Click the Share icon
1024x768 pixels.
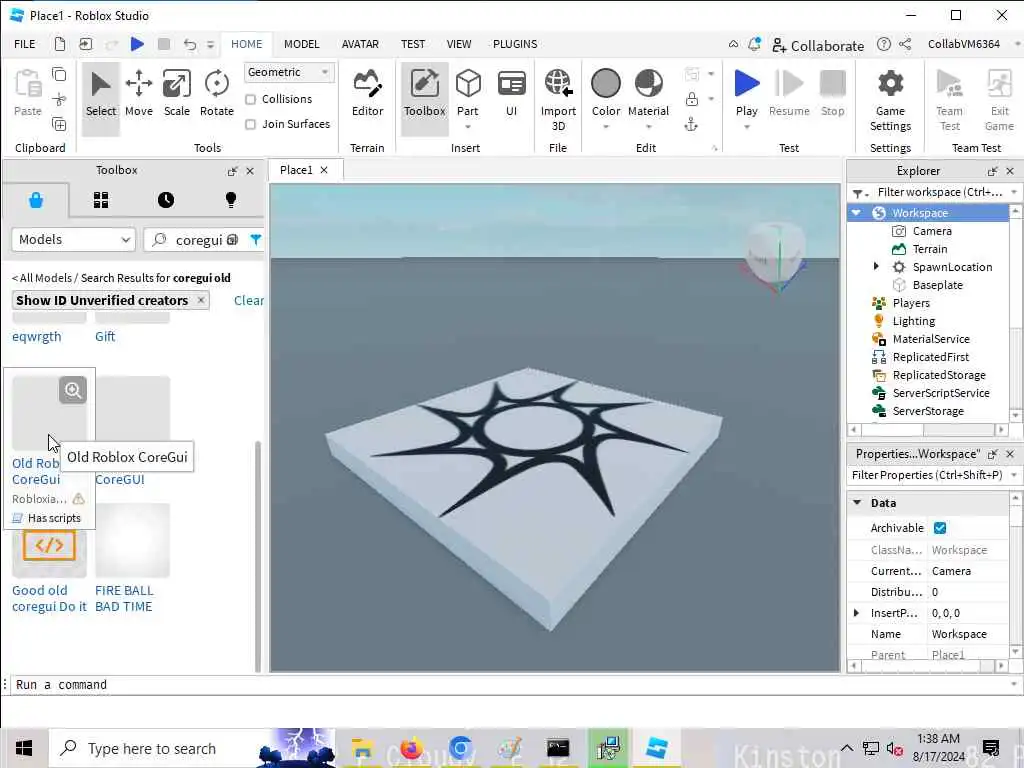click(x=905, y=44)
